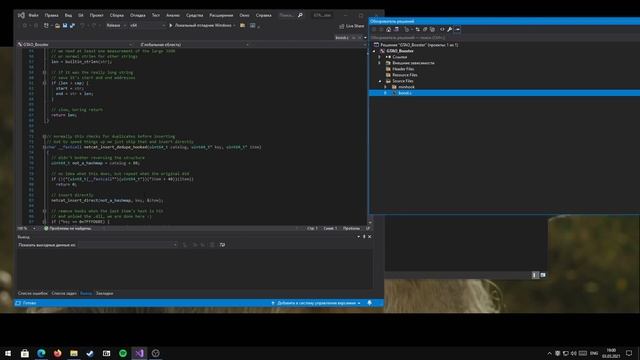Click the Live Share button
Viewport: 640px width, 360px height.
(352, 26)
